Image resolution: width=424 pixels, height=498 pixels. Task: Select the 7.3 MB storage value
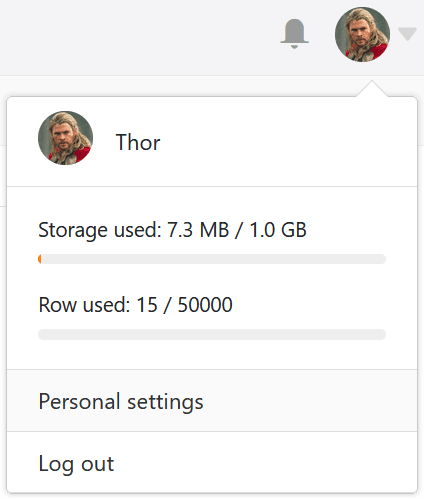198,230
